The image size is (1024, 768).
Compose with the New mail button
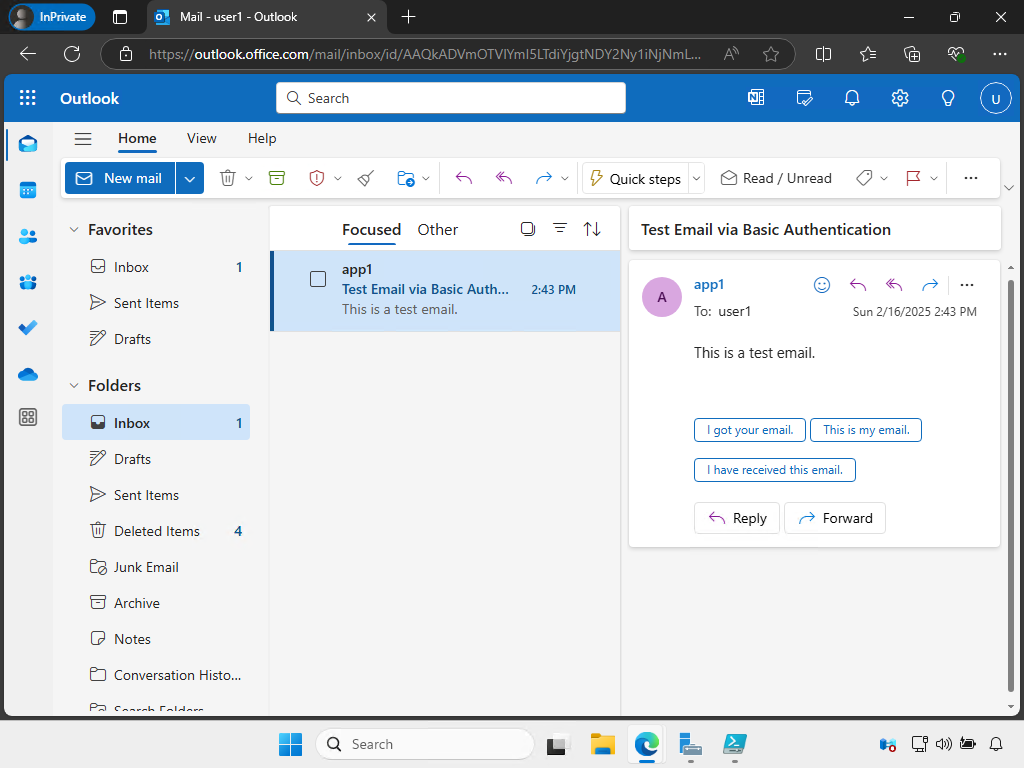(x=120, y=178)
